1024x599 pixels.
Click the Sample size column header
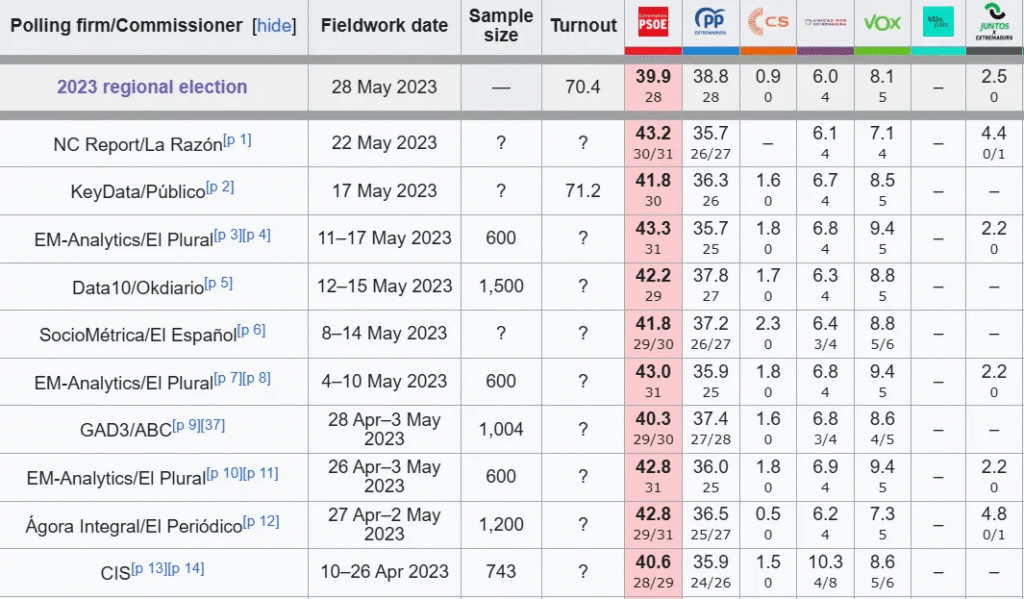pos(501,26)
